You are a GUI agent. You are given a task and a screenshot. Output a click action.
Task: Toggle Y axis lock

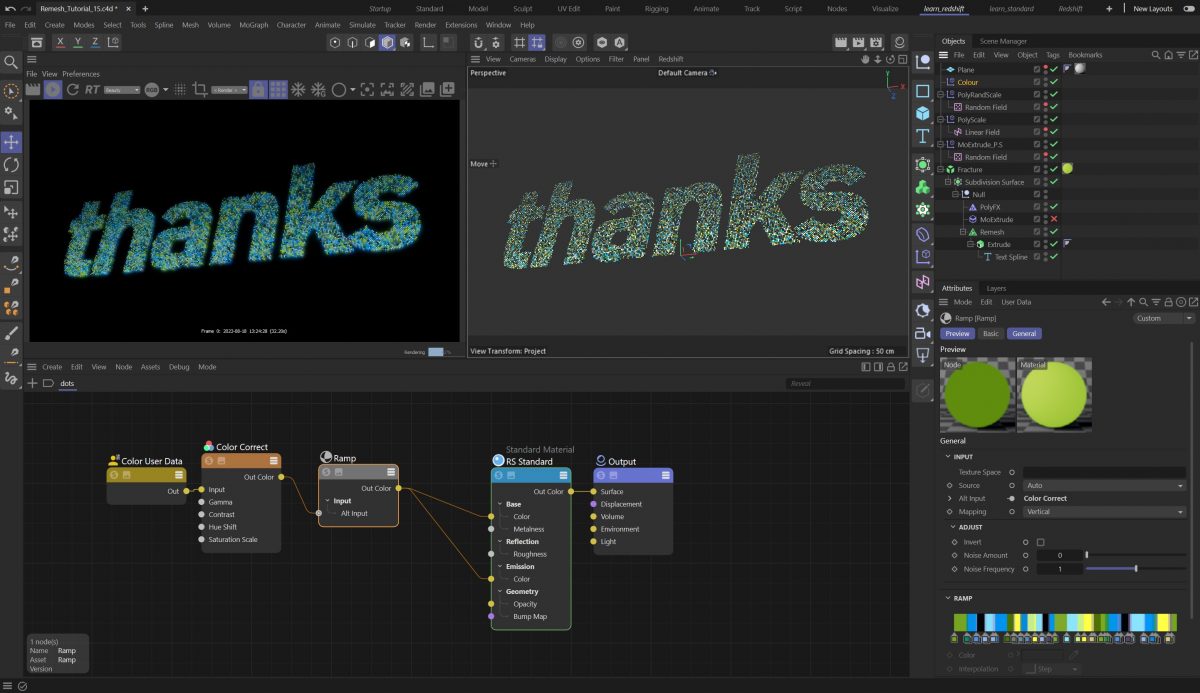(78, 42)
